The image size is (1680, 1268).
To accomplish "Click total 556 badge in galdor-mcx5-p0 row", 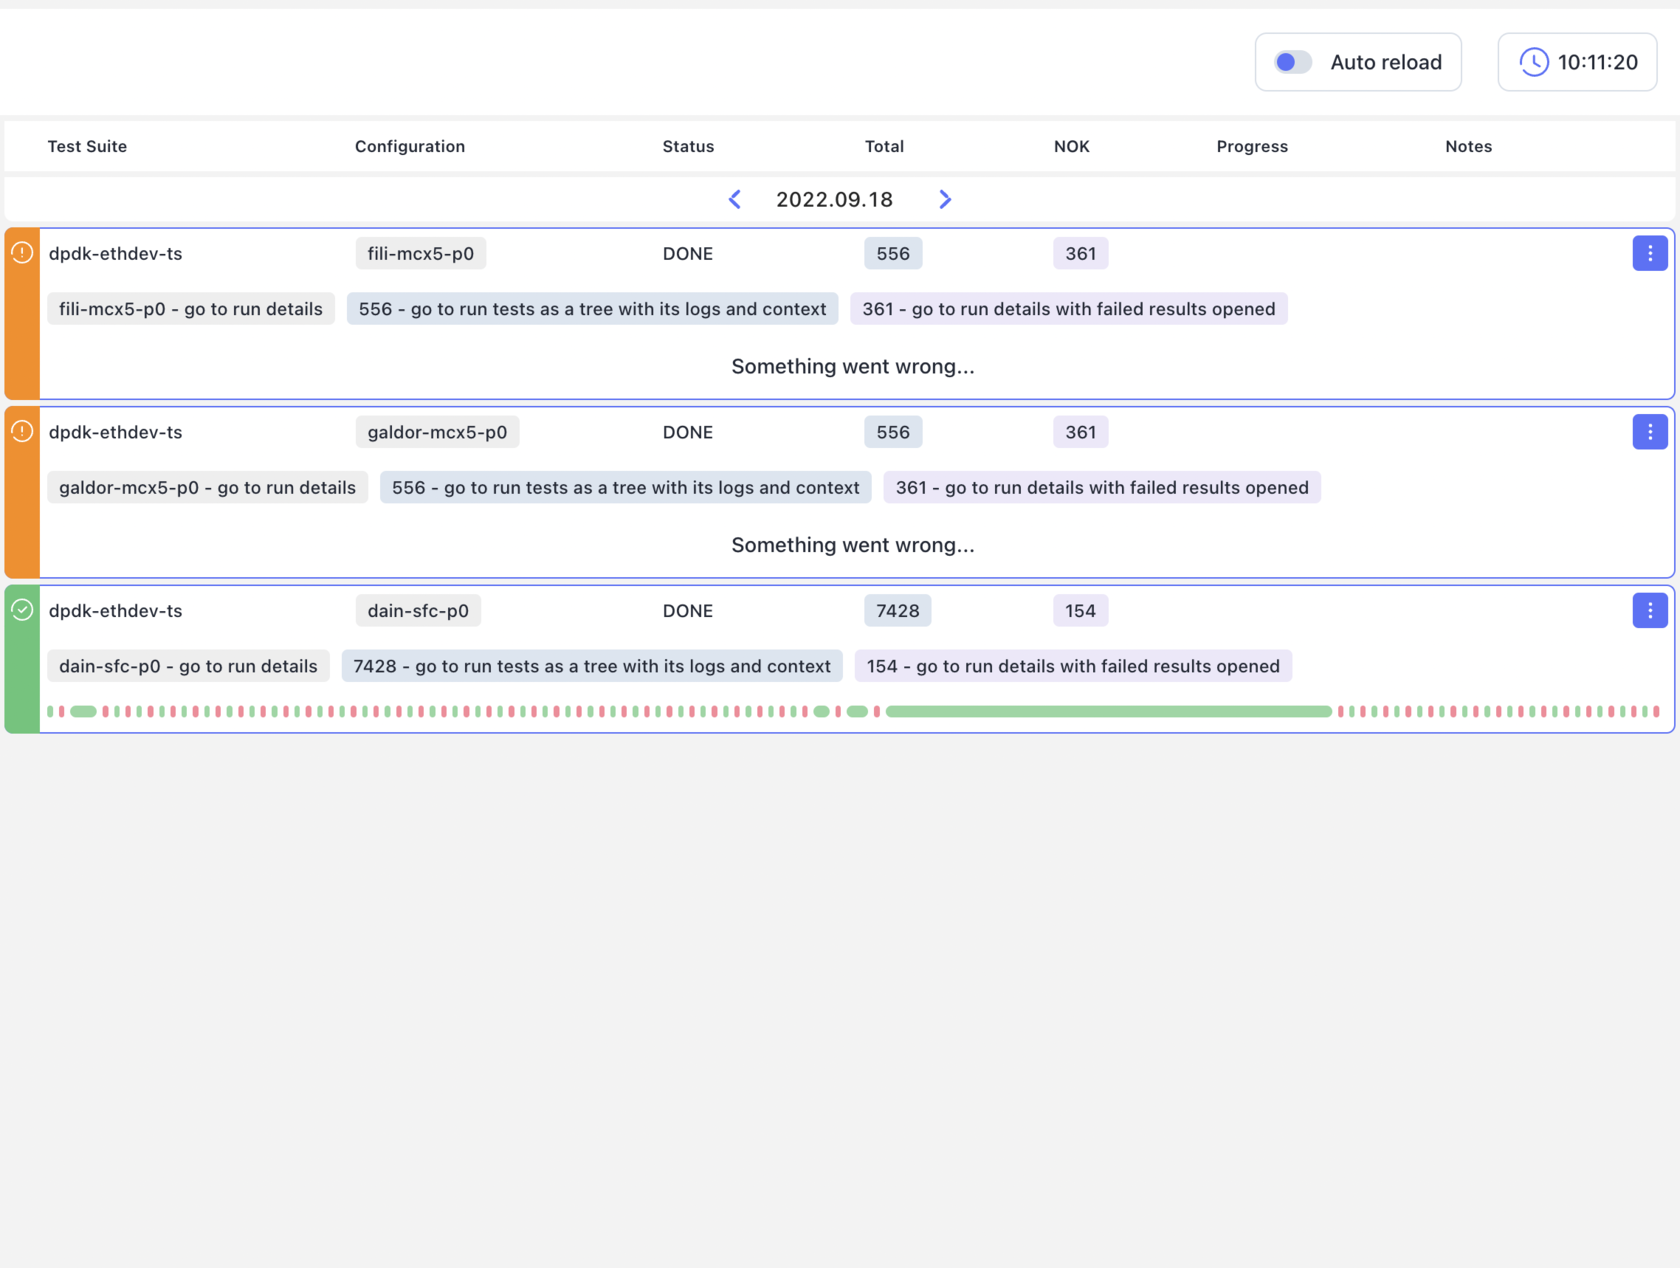I will coord(893,432).
